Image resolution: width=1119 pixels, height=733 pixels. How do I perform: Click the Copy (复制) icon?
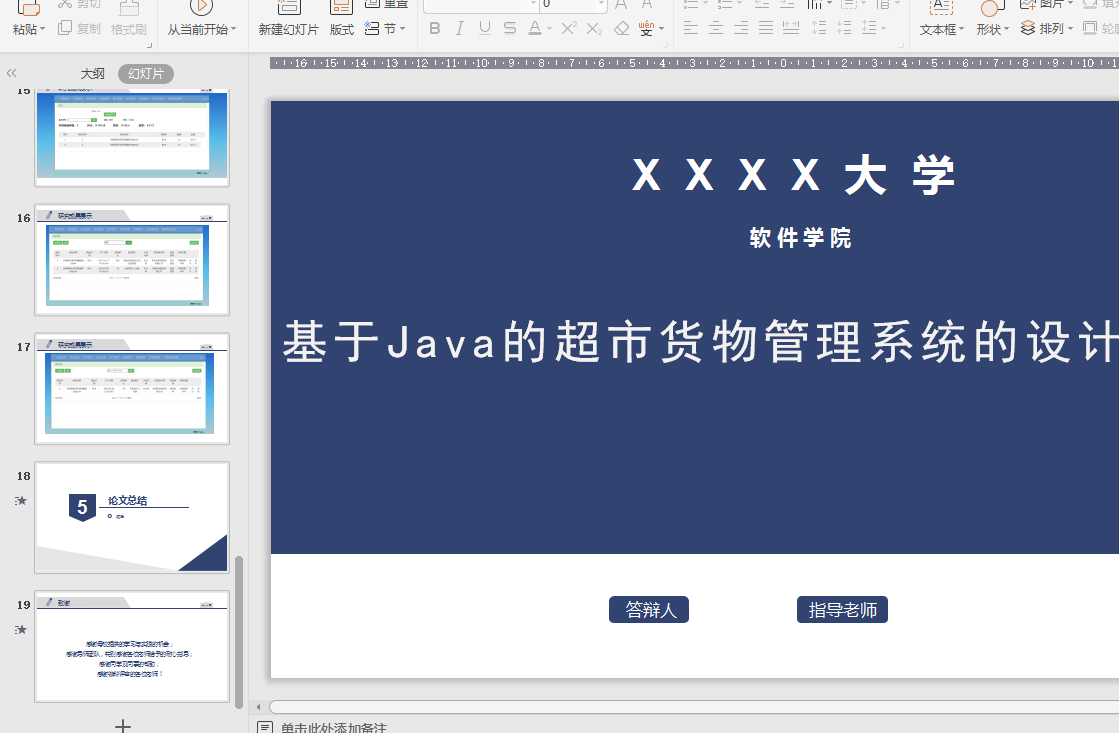(65, 28)
